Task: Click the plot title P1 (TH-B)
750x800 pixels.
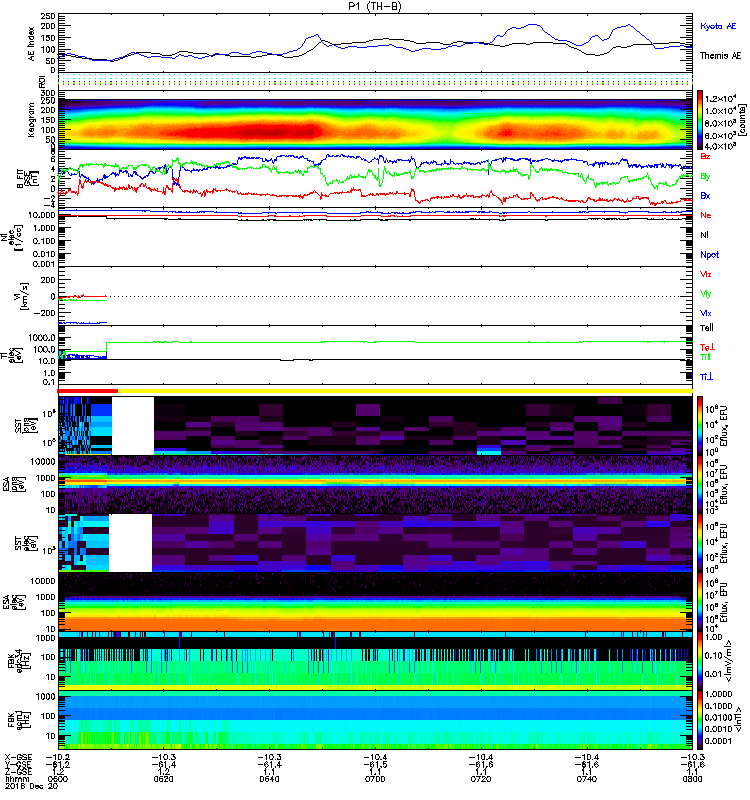Action: 374,6
